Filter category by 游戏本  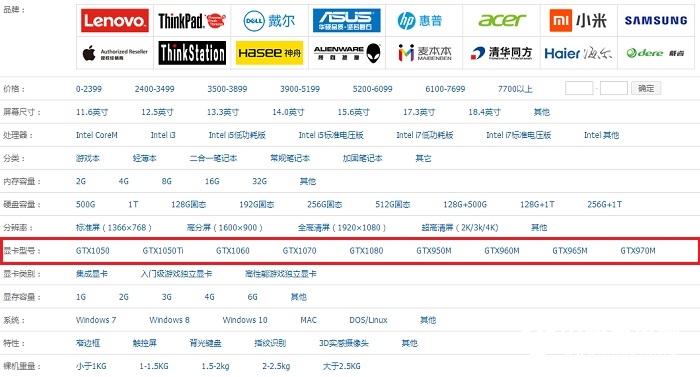pos(88,158)
